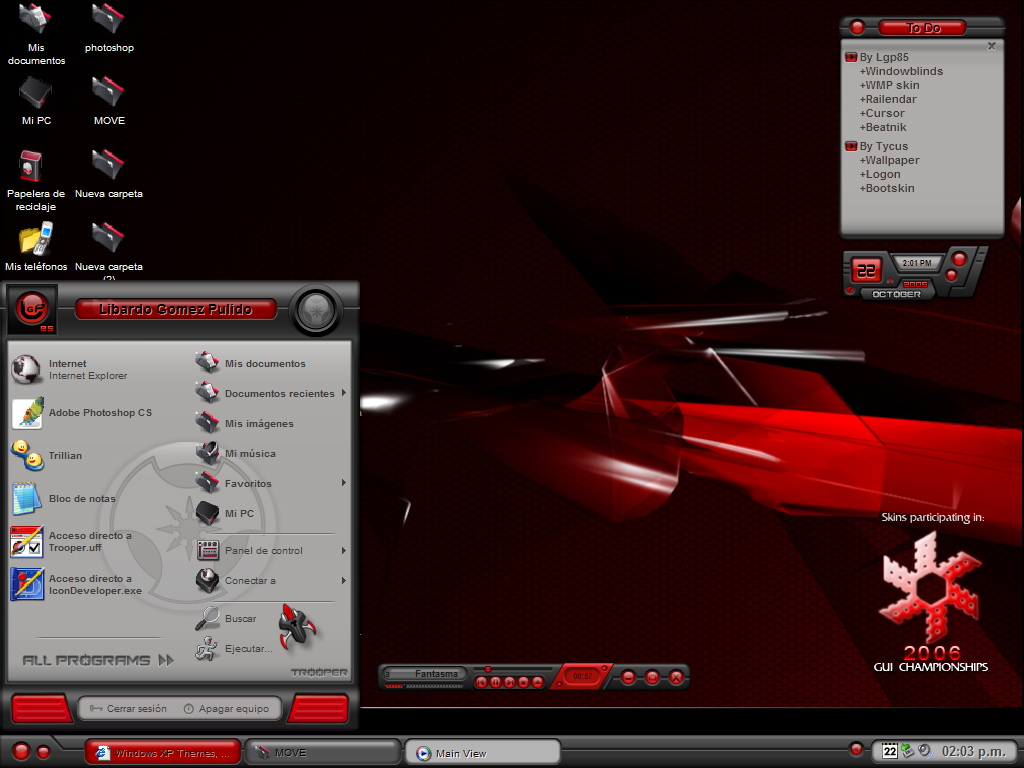Pause playback in the media player
Viewport: 1024px width, 768px height.
point(495,682)
